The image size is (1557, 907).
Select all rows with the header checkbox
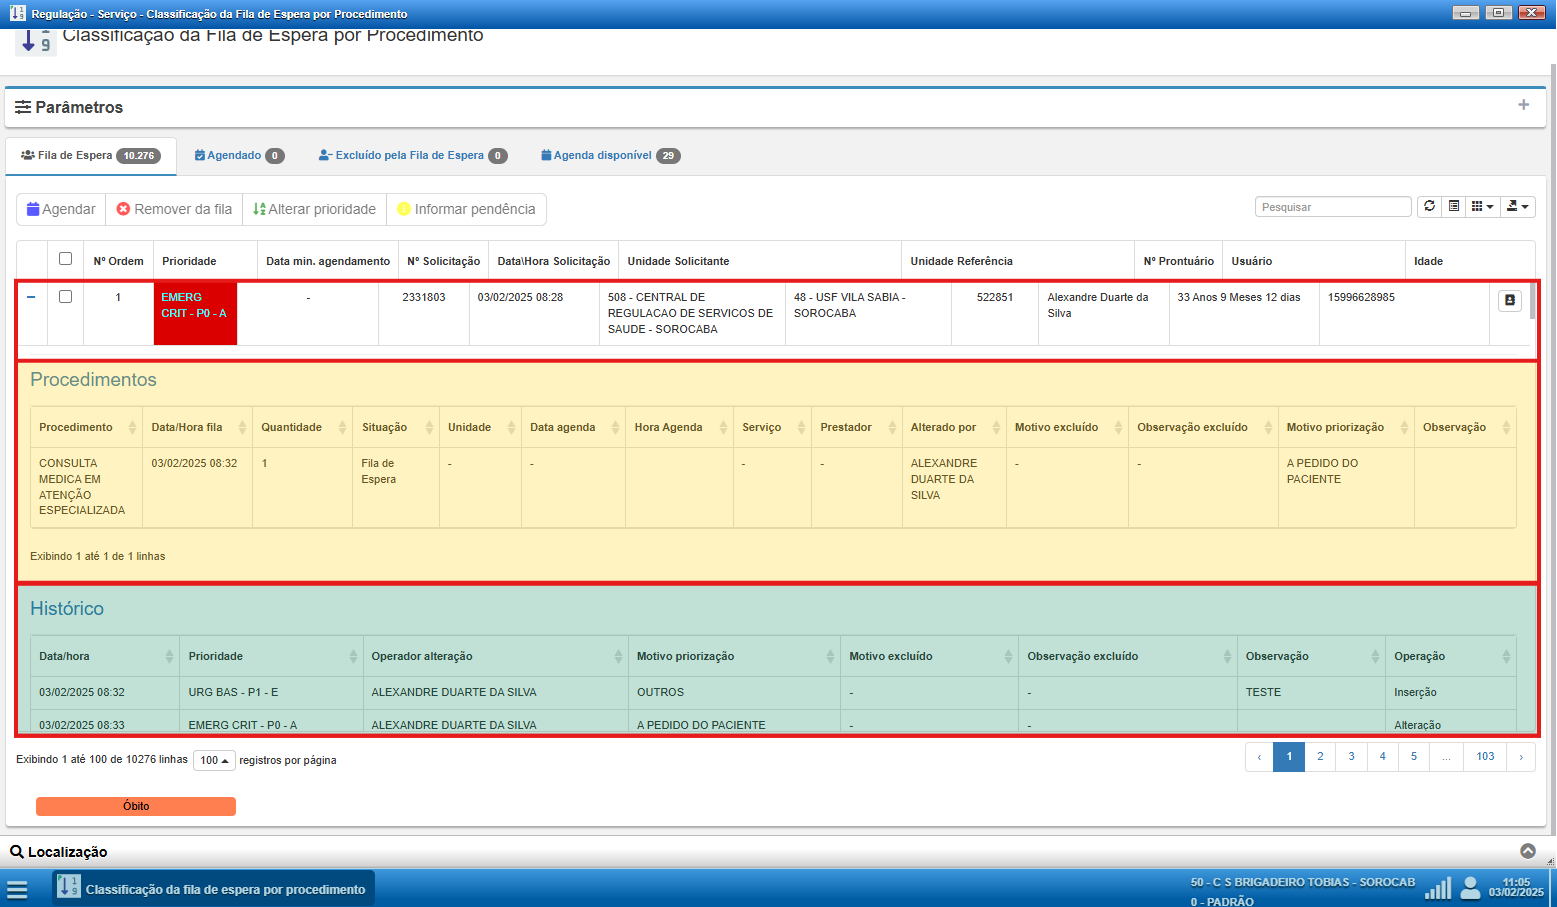click(65, 259)
